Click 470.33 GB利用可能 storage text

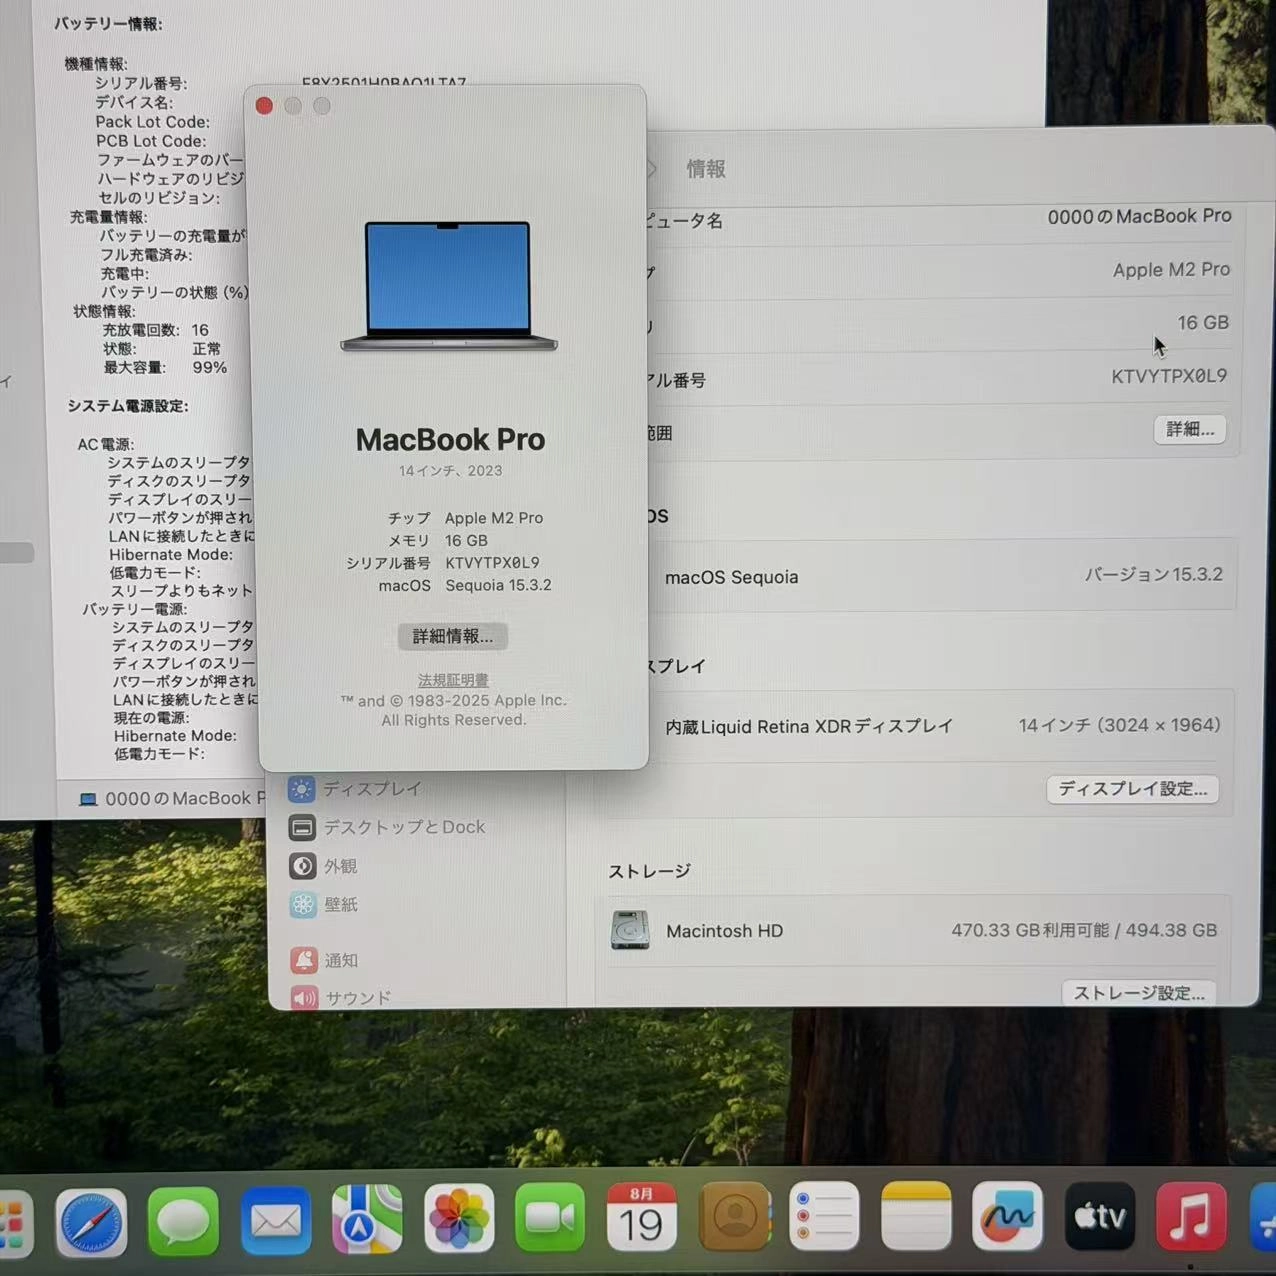pyautogui.click(x=1030, y=930)
